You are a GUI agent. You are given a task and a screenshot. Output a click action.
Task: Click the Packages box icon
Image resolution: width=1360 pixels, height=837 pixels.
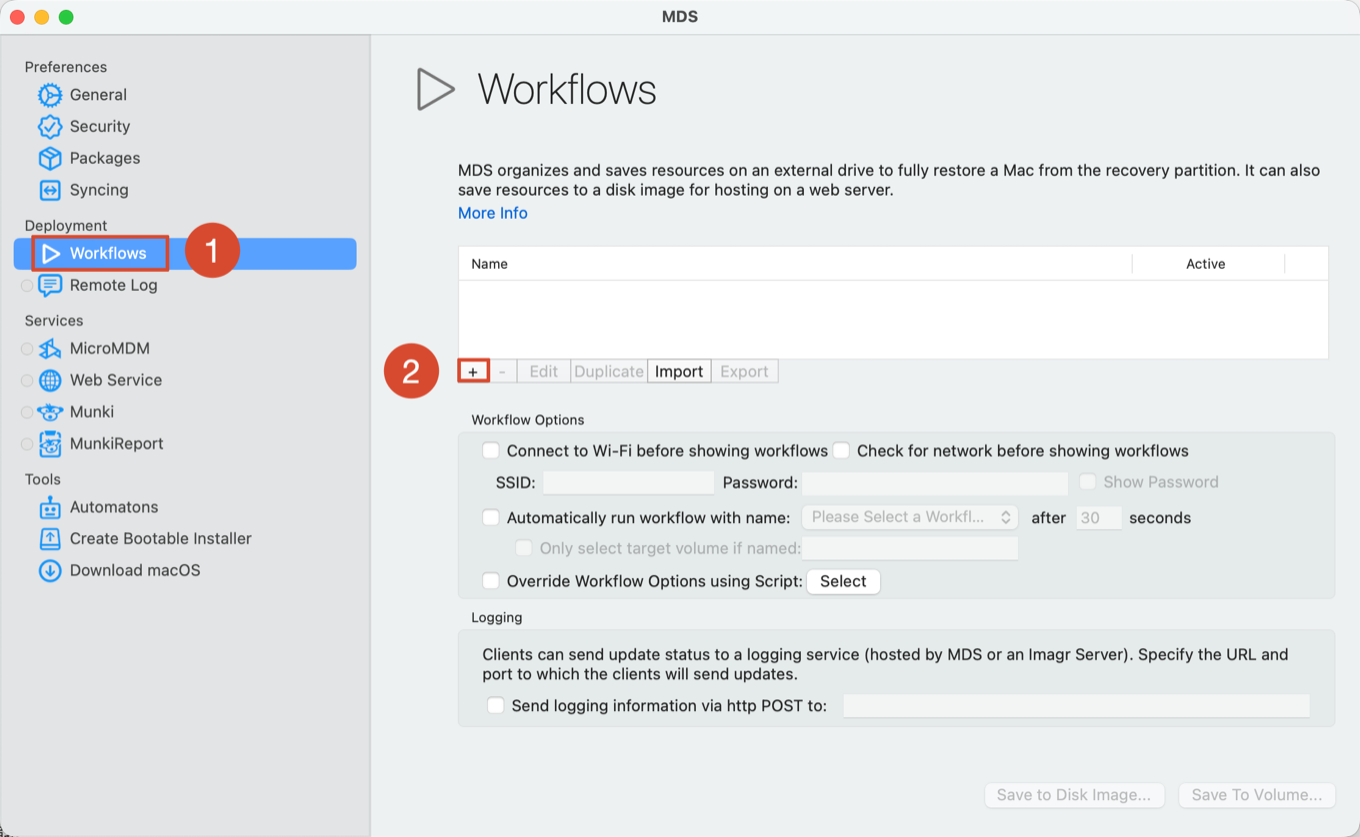tap(50, 158)
